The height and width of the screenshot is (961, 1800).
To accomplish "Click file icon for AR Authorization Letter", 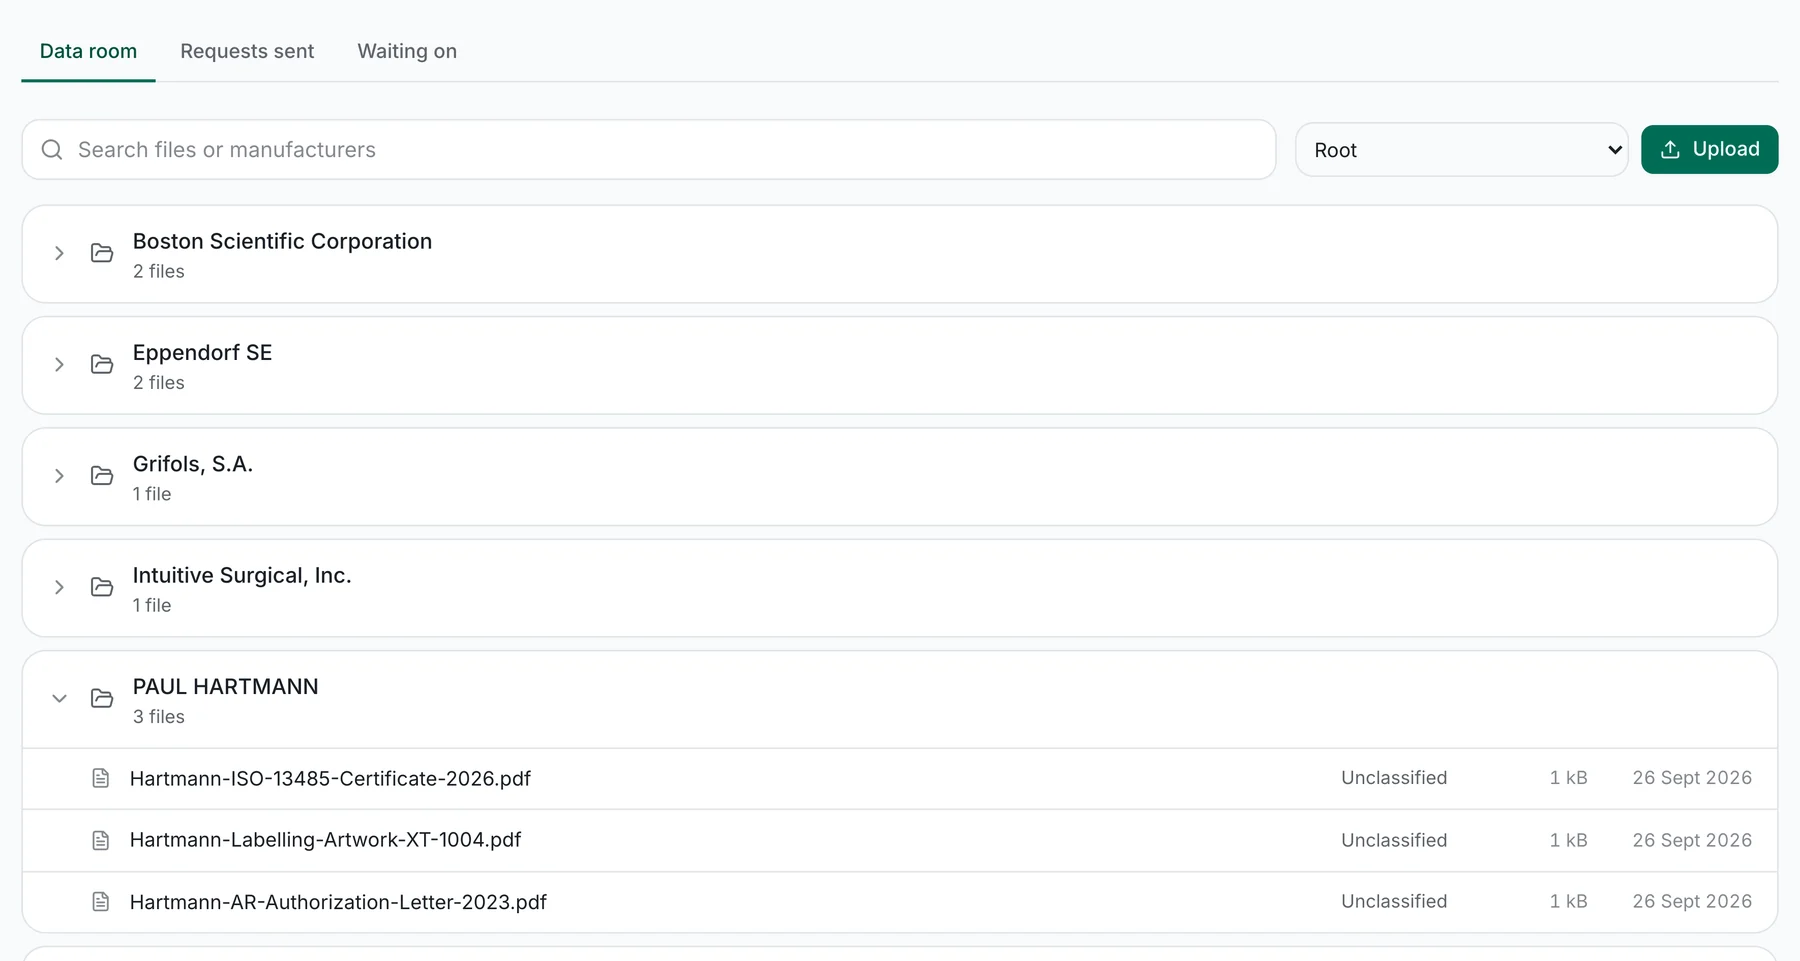I will [x=101, y=902].
